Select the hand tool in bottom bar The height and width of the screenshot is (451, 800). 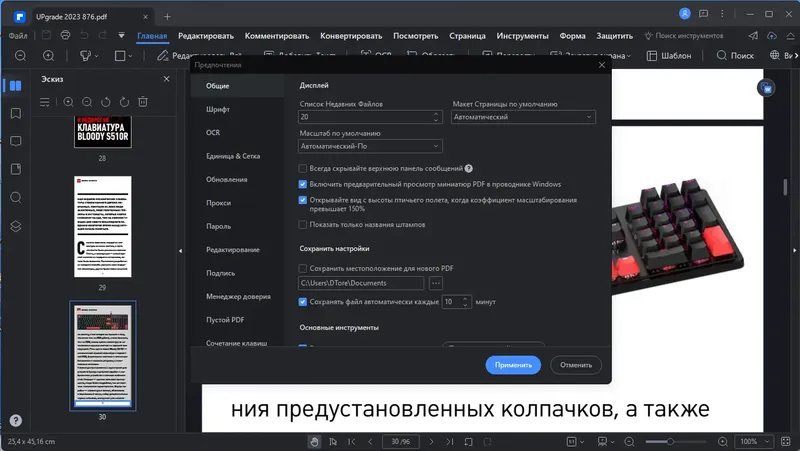point(314,442)
